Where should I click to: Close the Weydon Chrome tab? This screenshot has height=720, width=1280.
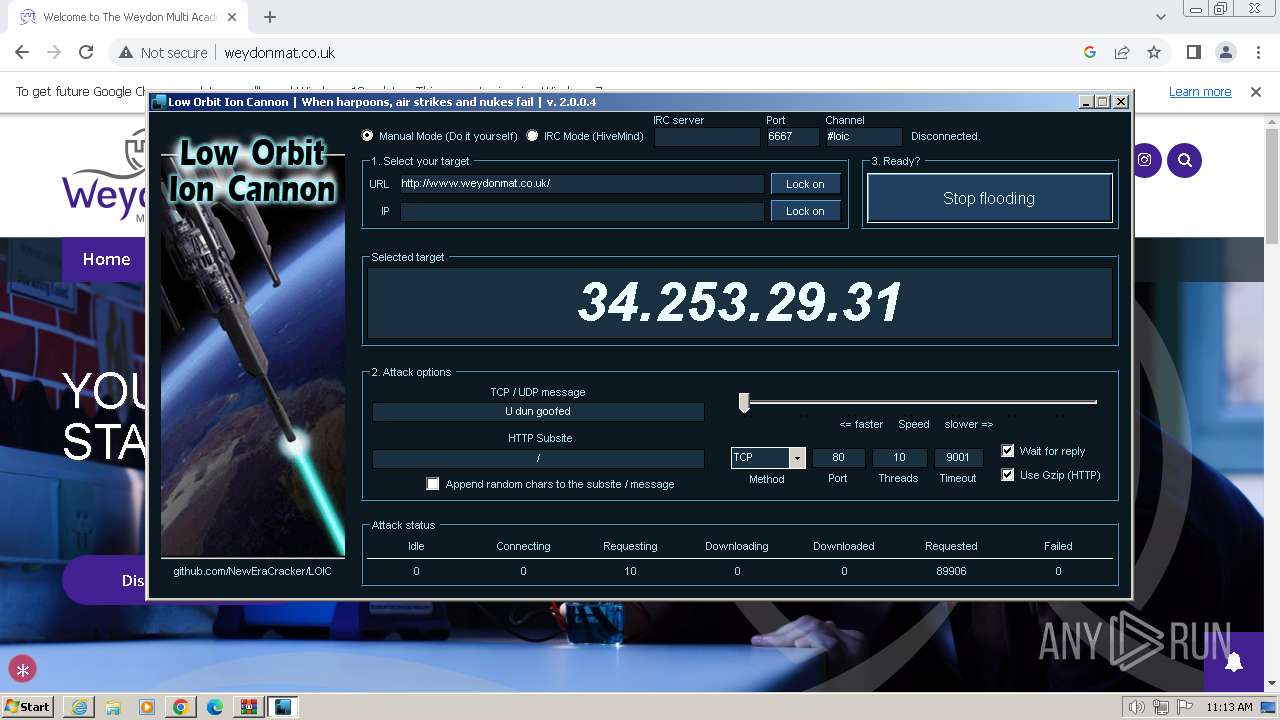[x=231, y=17]
